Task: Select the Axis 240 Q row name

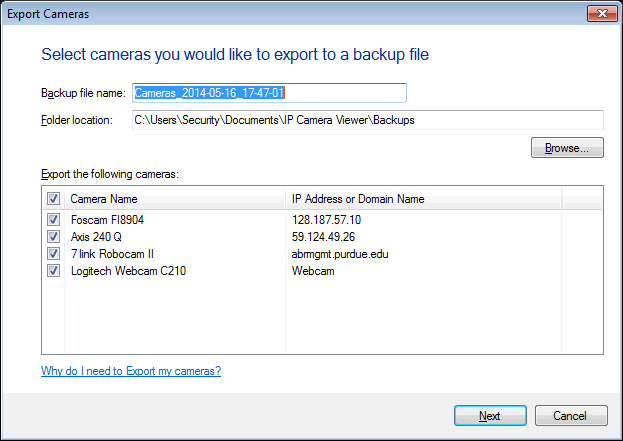Action: pos(96,237)
